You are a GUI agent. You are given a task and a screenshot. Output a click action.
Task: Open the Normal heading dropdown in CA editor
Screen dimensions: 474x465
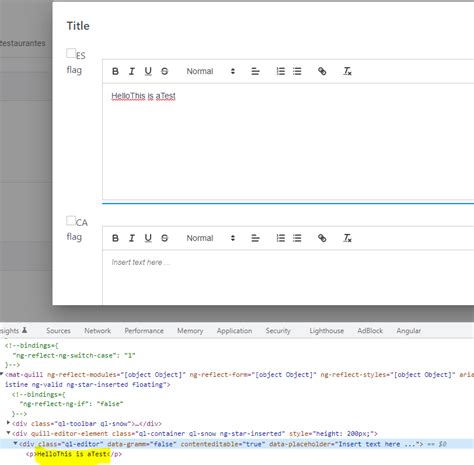click(x=211, y=238)
